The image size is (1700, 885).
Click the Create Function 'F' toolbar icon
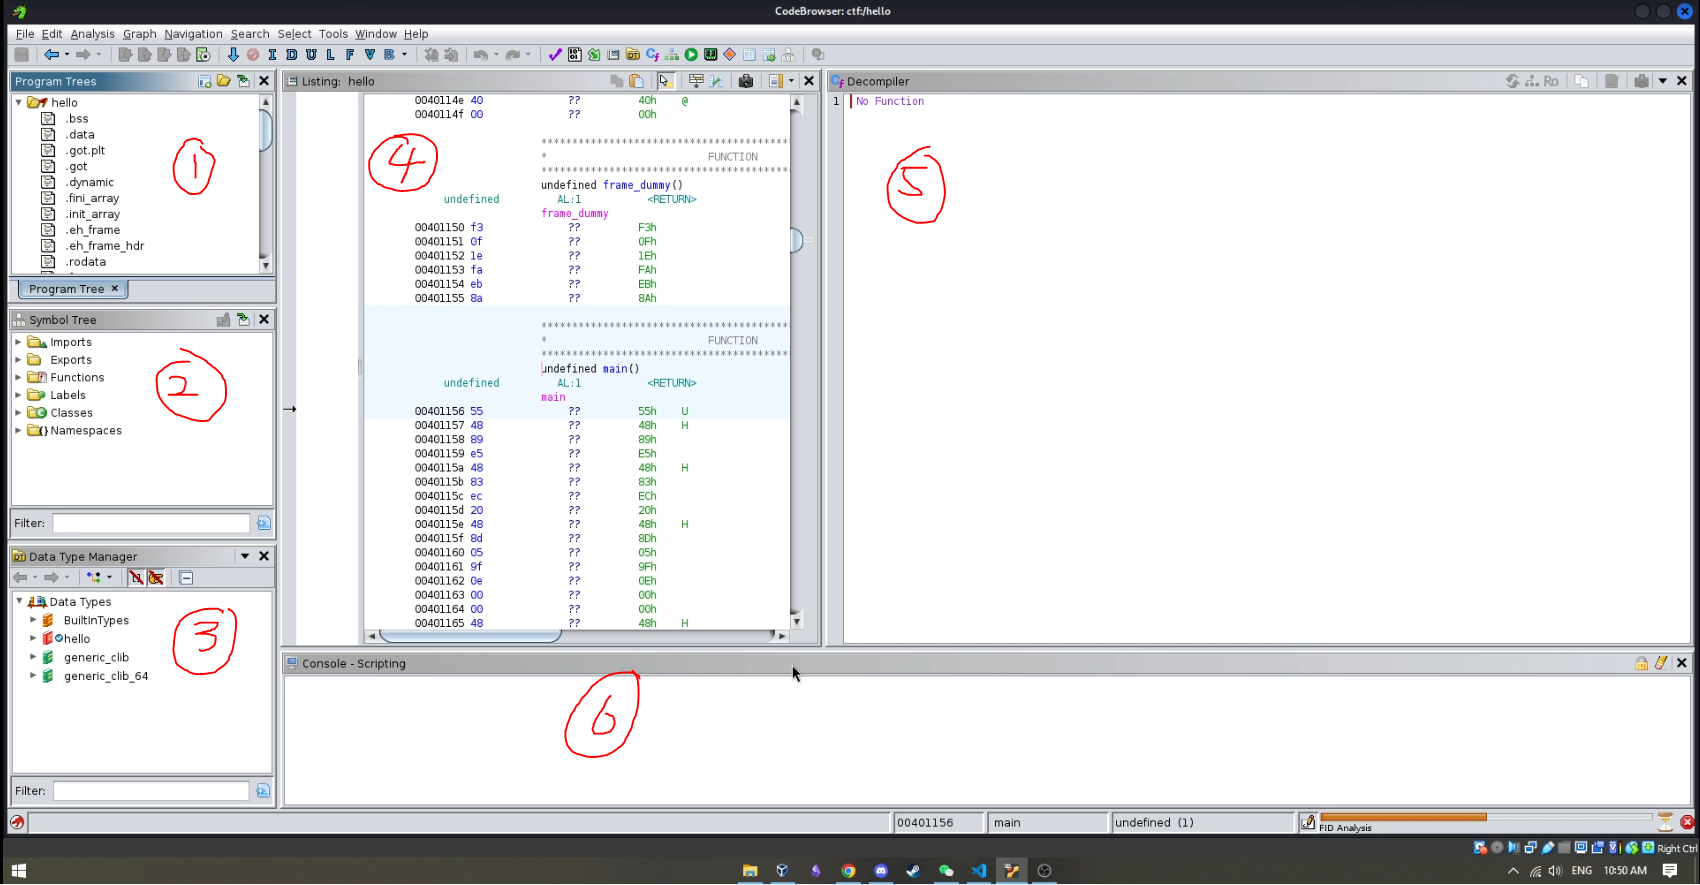pos(350,55)
